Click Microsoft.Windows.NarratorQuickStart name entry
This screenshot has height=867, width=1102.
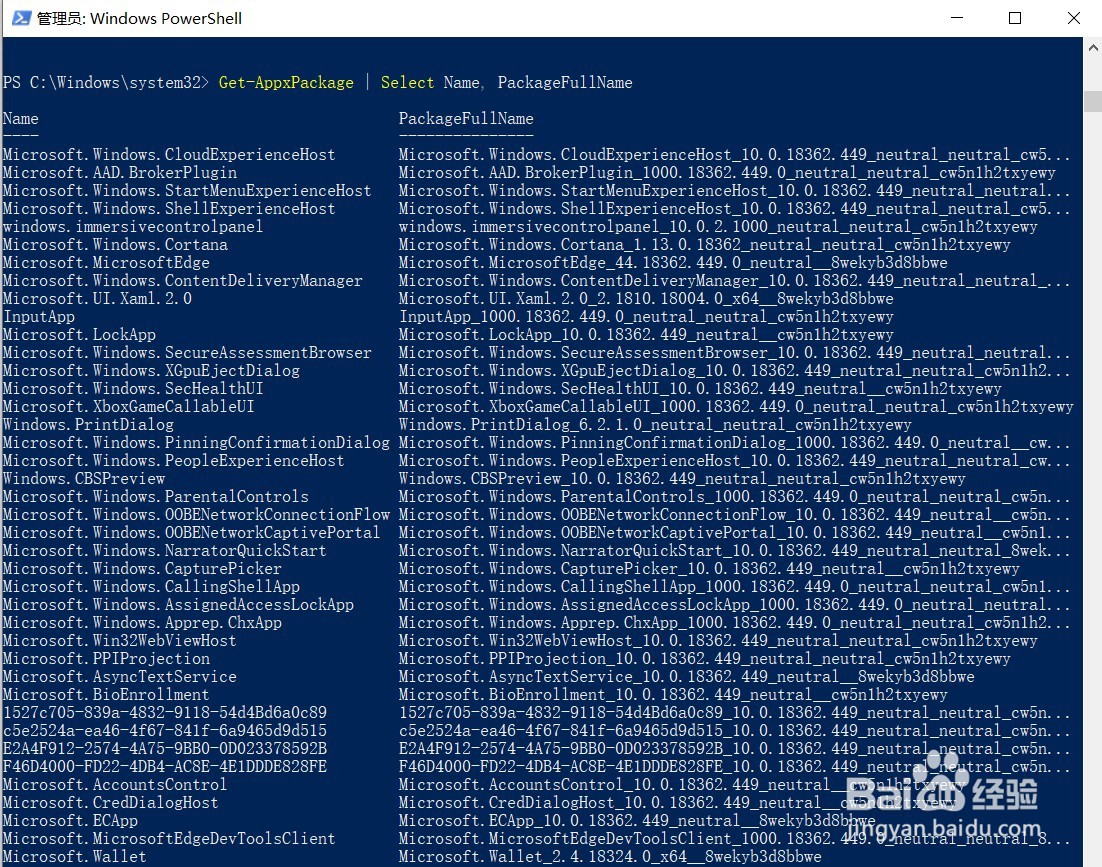coord(164,551)
